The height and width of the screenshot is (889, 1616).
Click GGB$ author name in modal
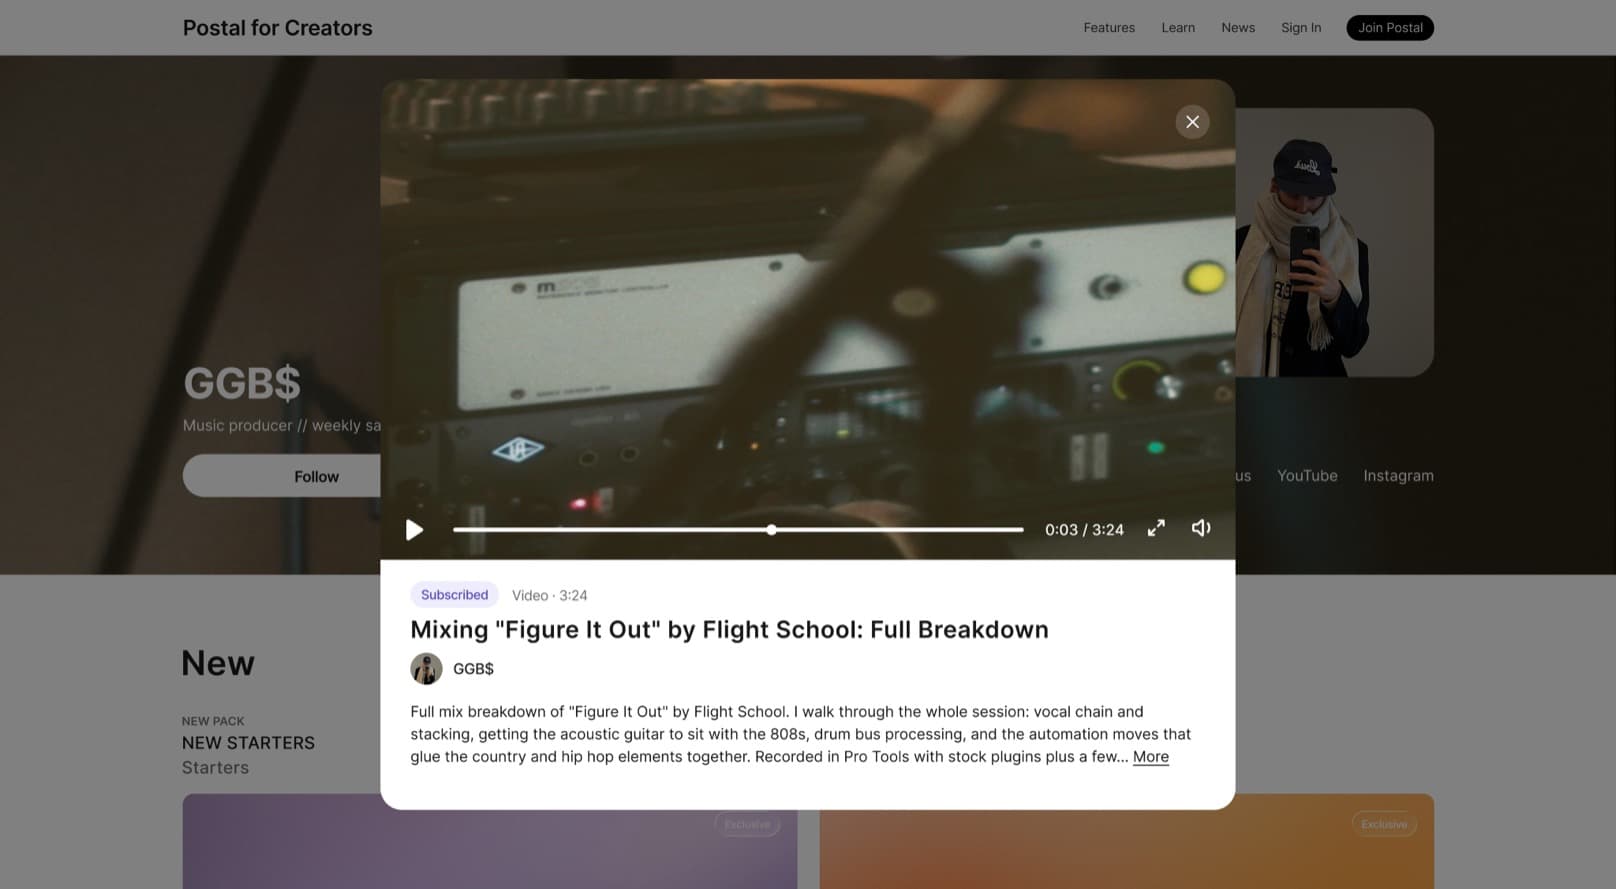point(473,669)
